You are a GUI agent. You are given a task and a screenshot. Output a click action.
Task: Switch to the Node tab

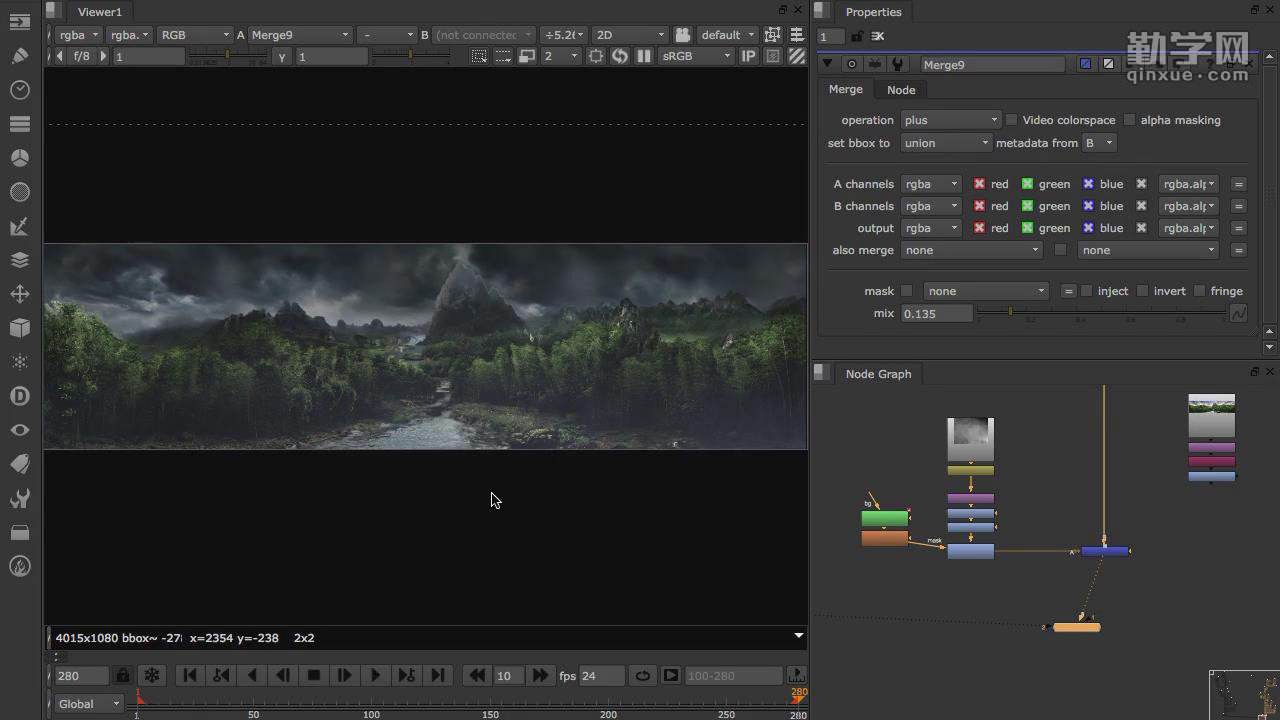coord(901,90)
